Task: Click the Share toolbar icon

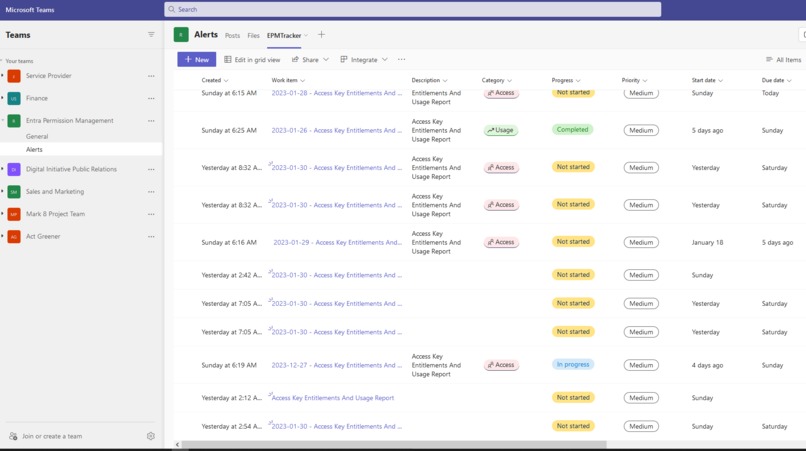Action: tap(296, 60)
